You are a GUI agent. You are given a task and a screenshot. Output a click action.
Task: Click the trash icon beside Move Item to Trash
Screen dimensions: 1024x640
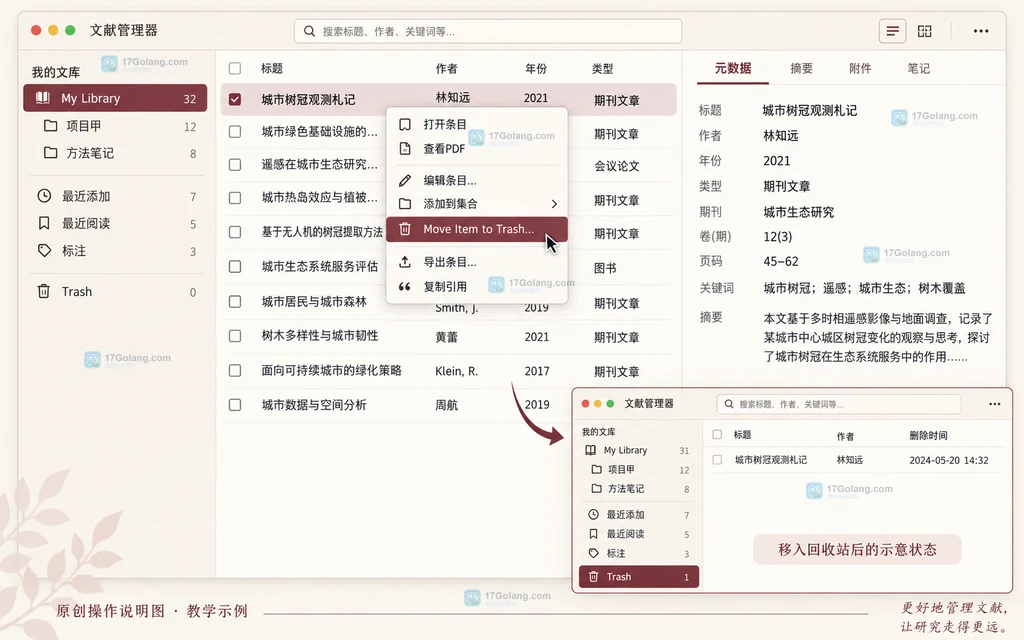click(405, 229)
